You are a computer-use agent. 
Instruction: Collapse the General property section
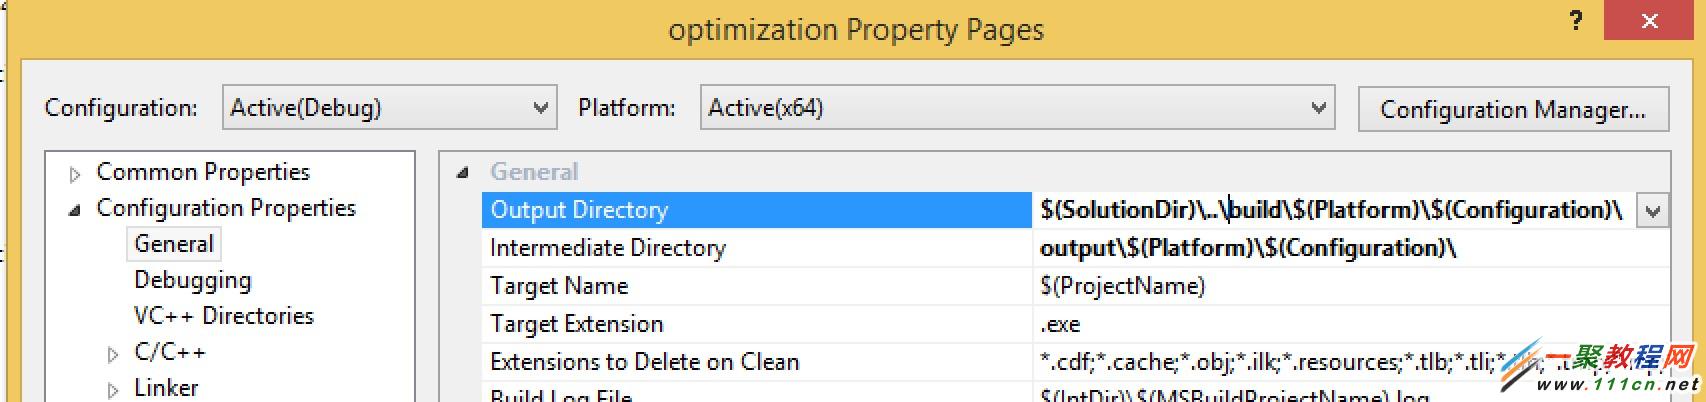point(462,173)
